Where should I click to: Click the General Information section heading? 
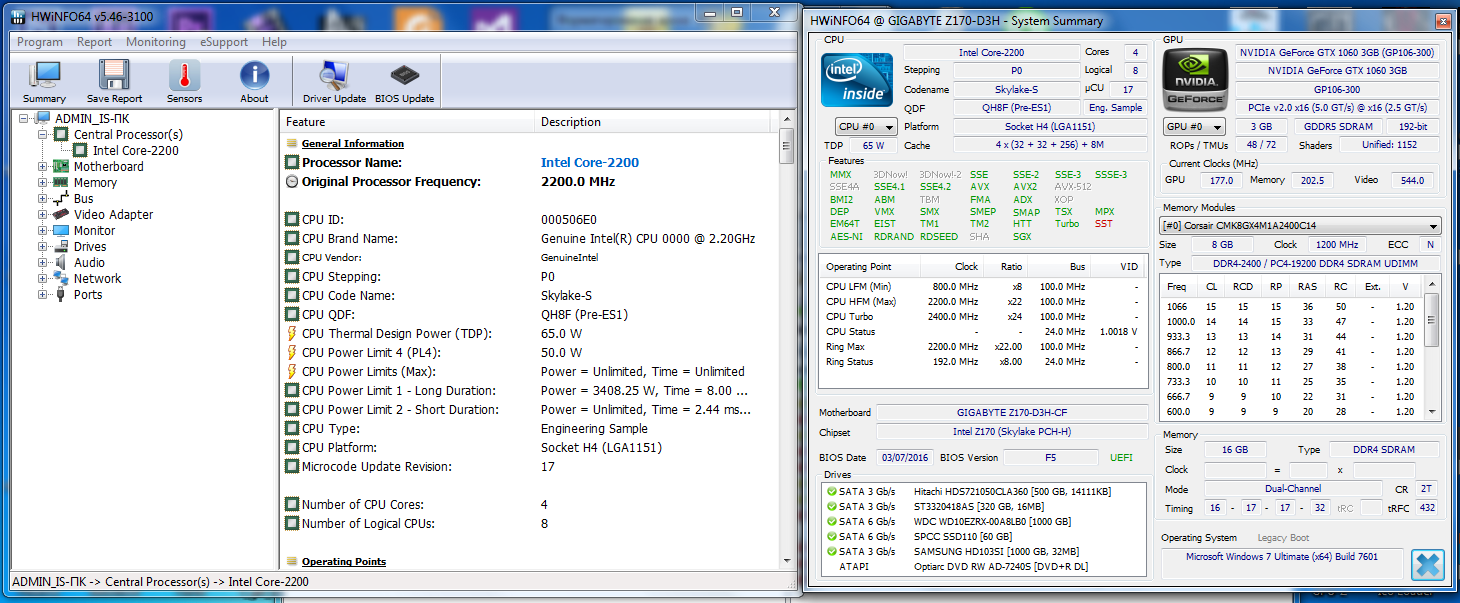click(353, 144)
